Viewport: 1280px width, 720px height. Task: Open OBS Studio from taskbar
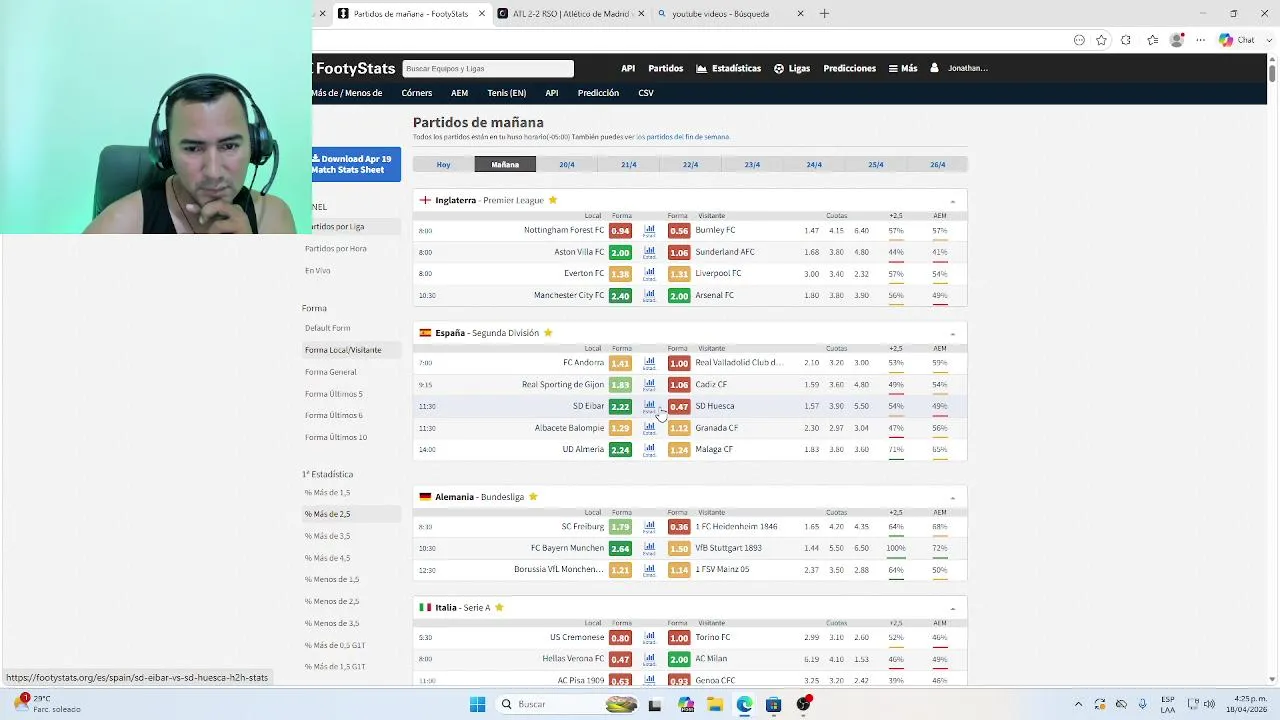tap(803, 704)
